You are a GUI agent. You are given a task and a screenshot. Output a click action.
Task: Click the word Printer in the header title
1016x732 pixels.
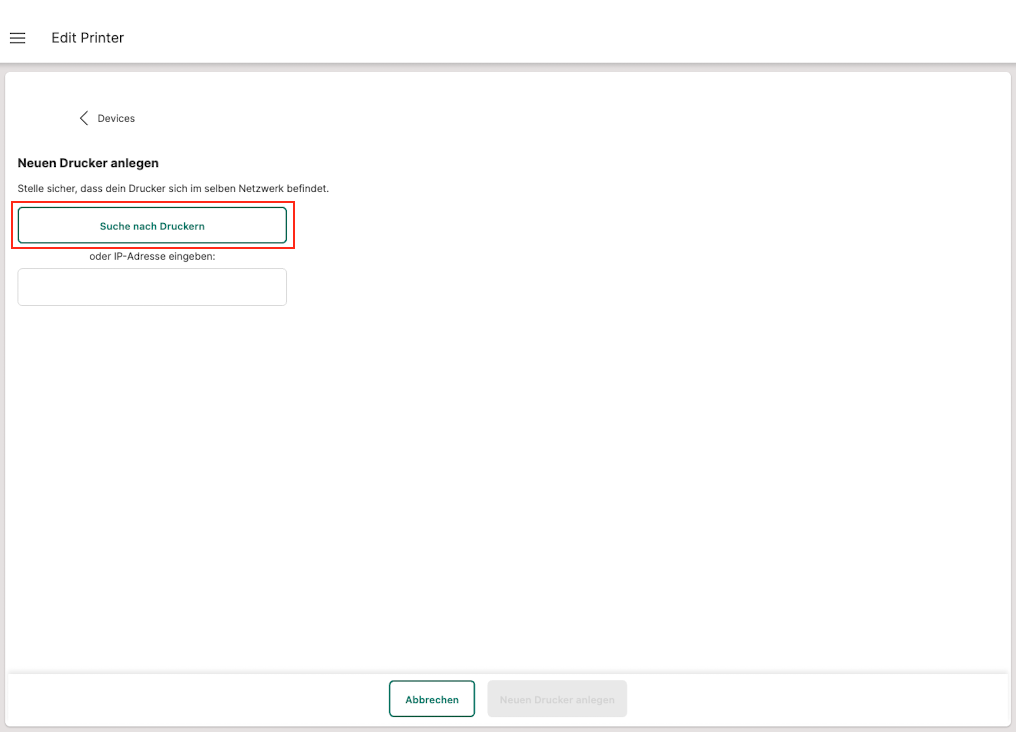(101, 38)
